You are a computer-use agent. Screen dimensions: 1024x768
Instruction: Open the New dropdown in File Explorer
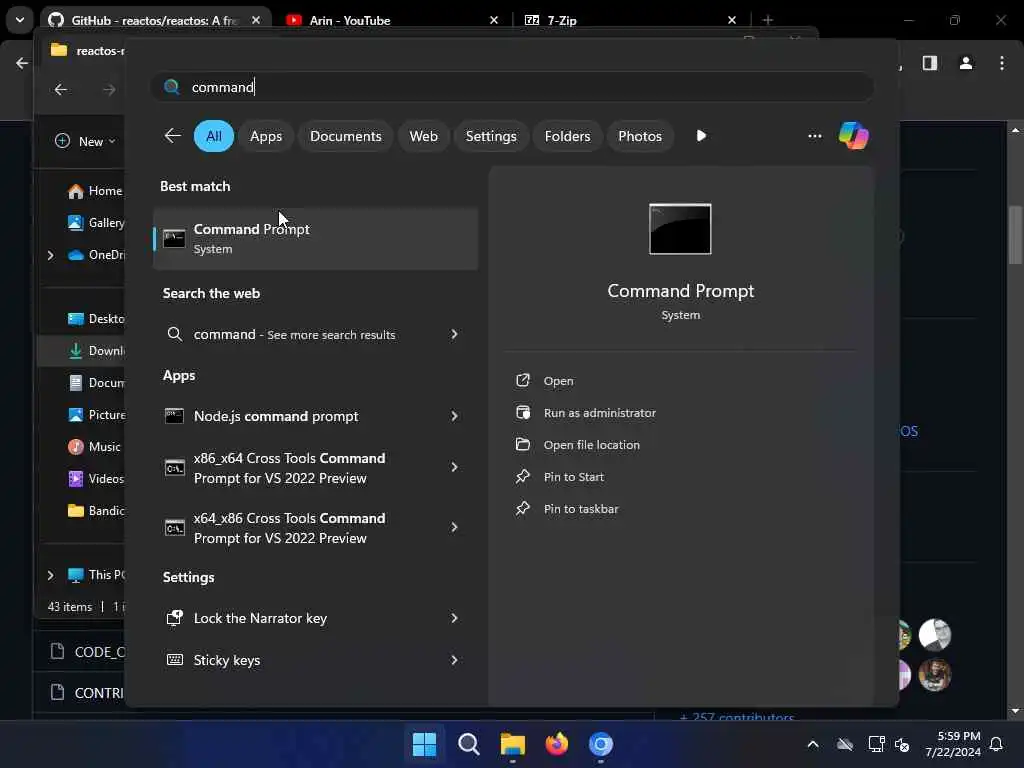(86, 141)
